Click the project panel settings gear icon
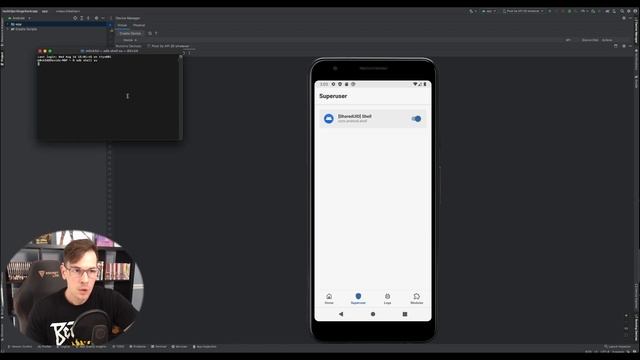Image resolution: width=640 pixels, height=360 pixels. tap(96, 18)
